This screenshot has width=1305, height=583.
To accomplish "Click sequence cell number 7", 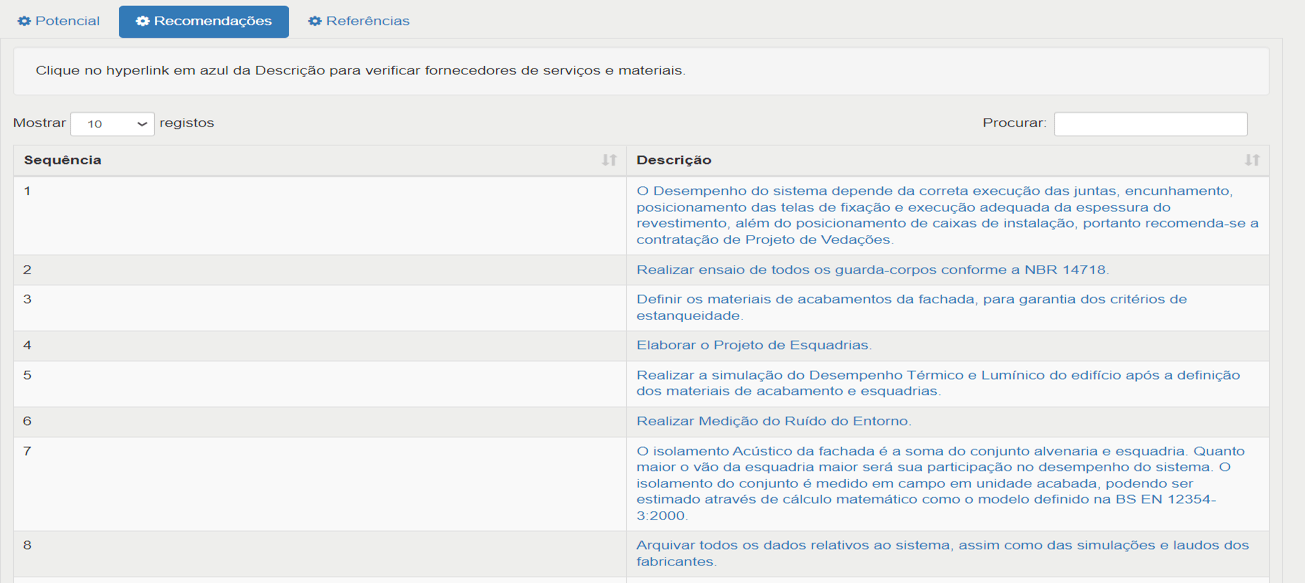I will pyautogui.click(x=320, y=484).
